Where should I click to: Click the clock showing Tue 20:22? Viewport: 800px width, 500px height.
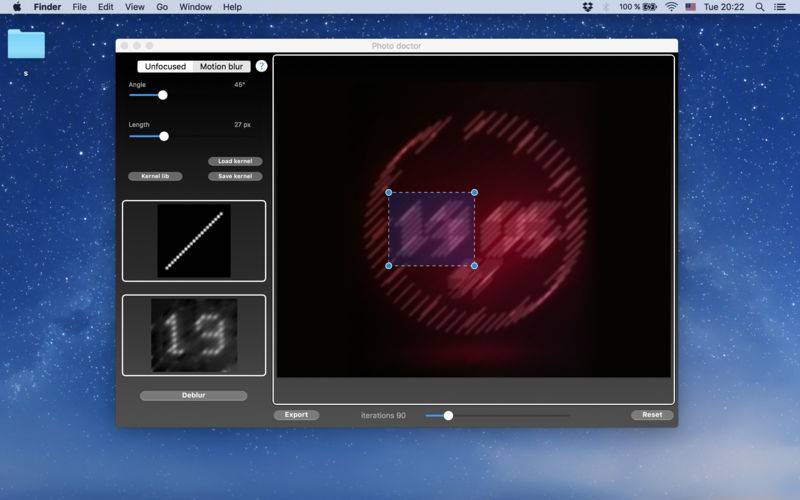(724, 7)
